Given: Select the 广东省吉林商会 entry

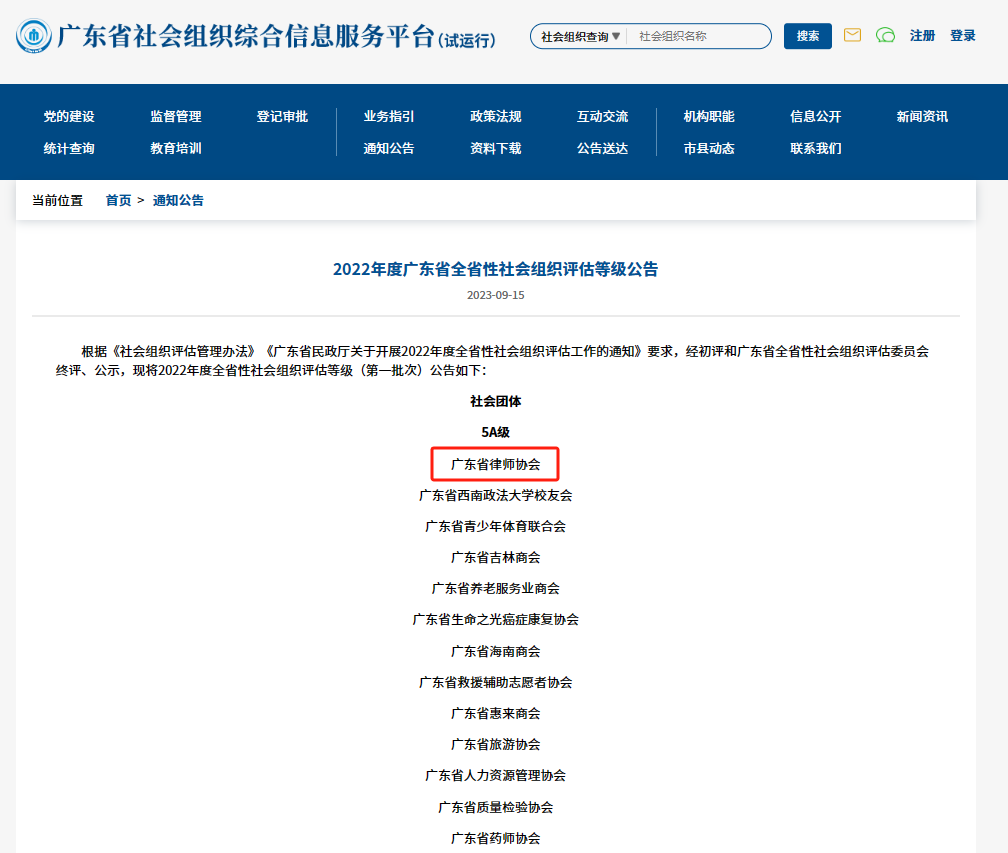Looking at the screenshot, I should coord(496,557).
